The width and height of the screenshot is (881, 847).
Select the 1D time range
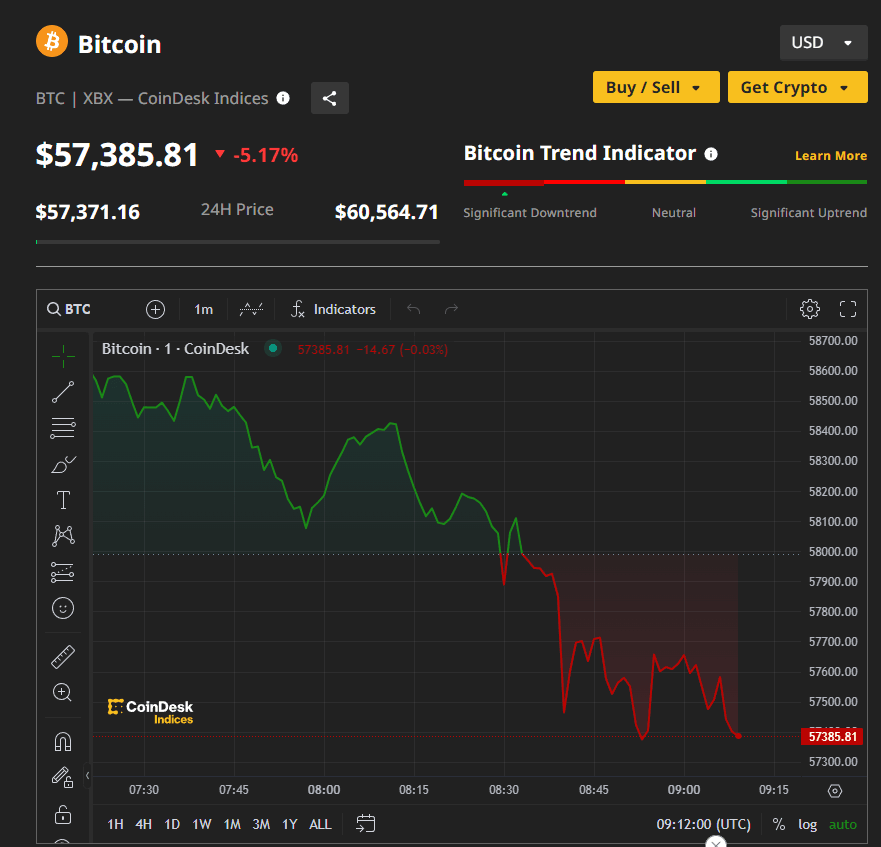(172, 824)
